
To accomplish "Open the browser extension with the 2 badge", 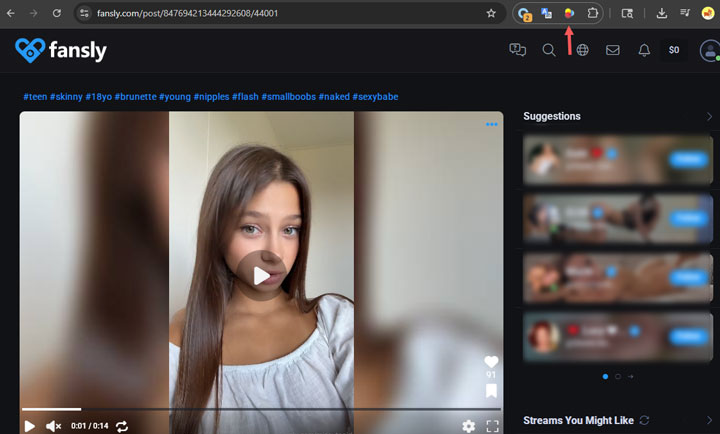I will point(524,14).
